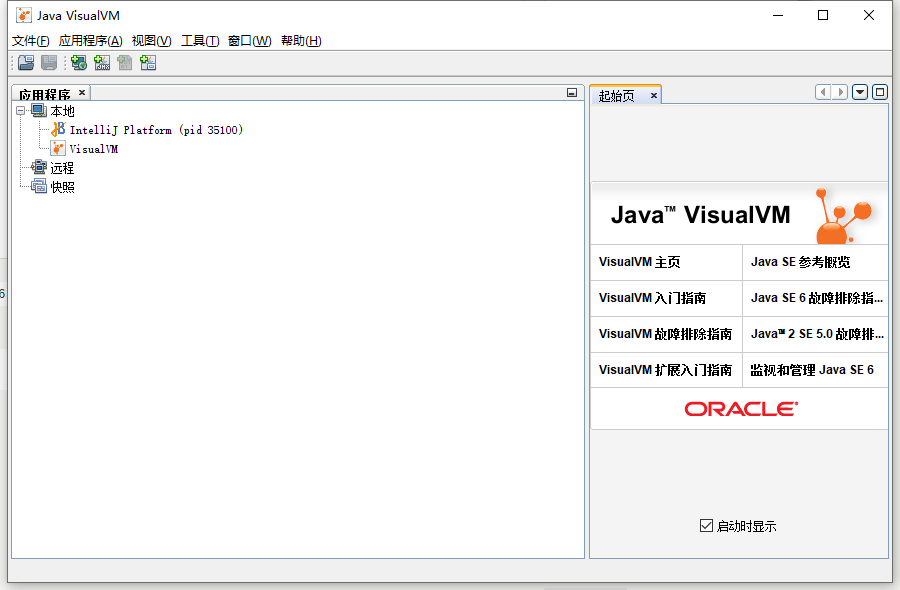The width and height of the screenshot is (900, 590).
Task: Open the document list dropdown arrow
Action: tap(860, 92)
